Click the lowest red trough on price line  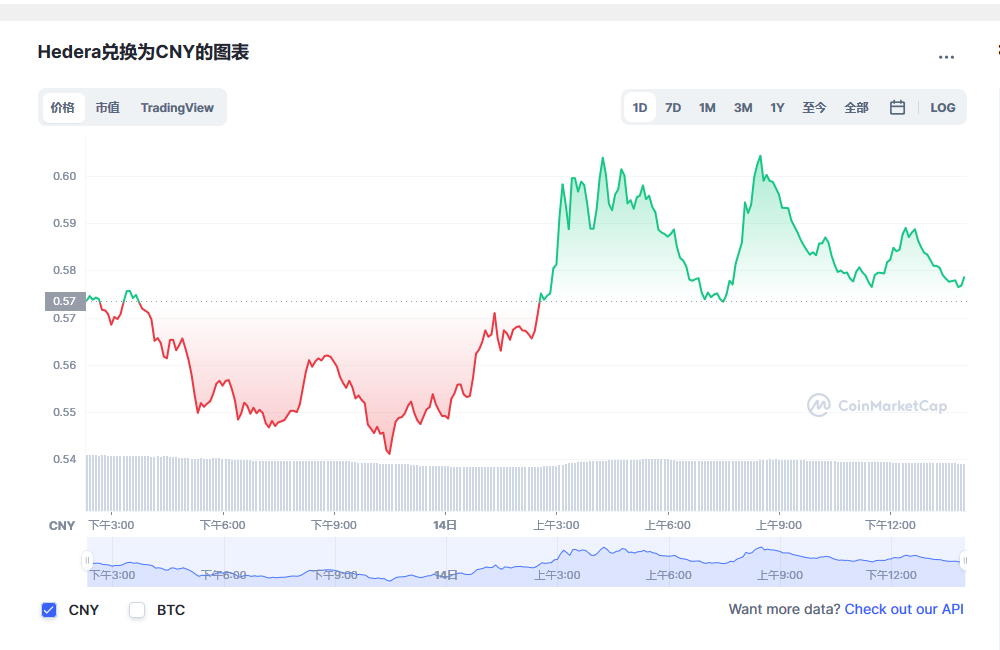[x=388, y=452]
